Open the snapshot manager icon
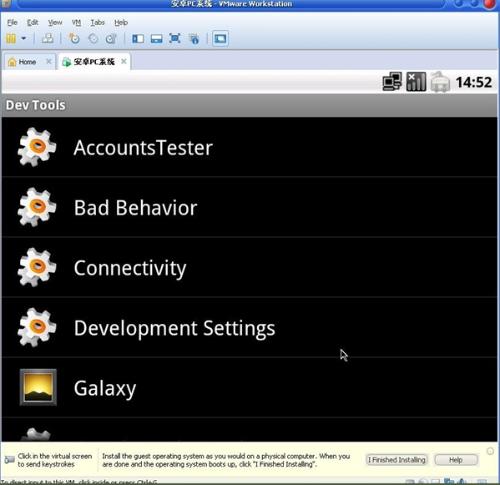The image size is (500, 485). point(111,39)
